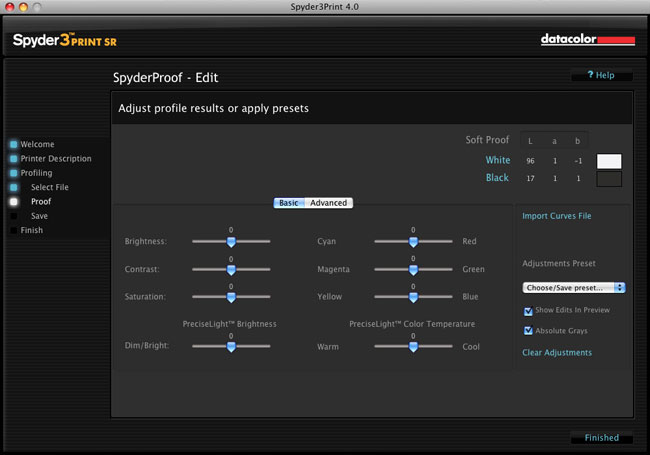Viewport: 650px width, 455px height.
Task: Disable the Absolute Grays checkbox
Action: coord(528,331)
